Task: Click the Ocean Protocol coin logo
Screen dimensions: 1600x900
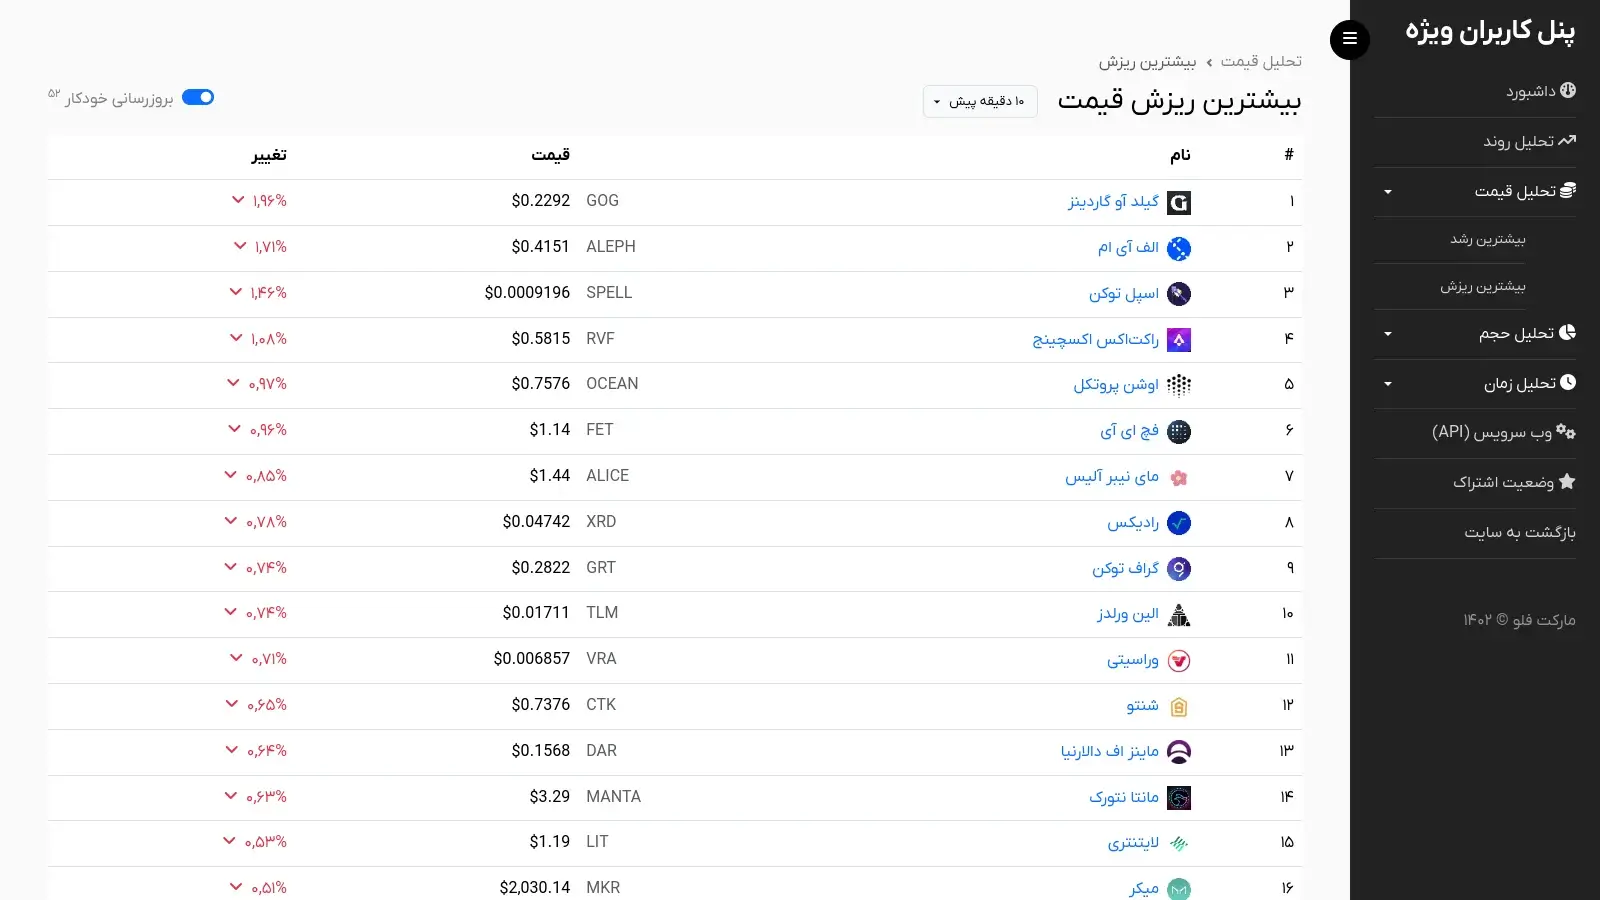Action: tap(1179, 385)
